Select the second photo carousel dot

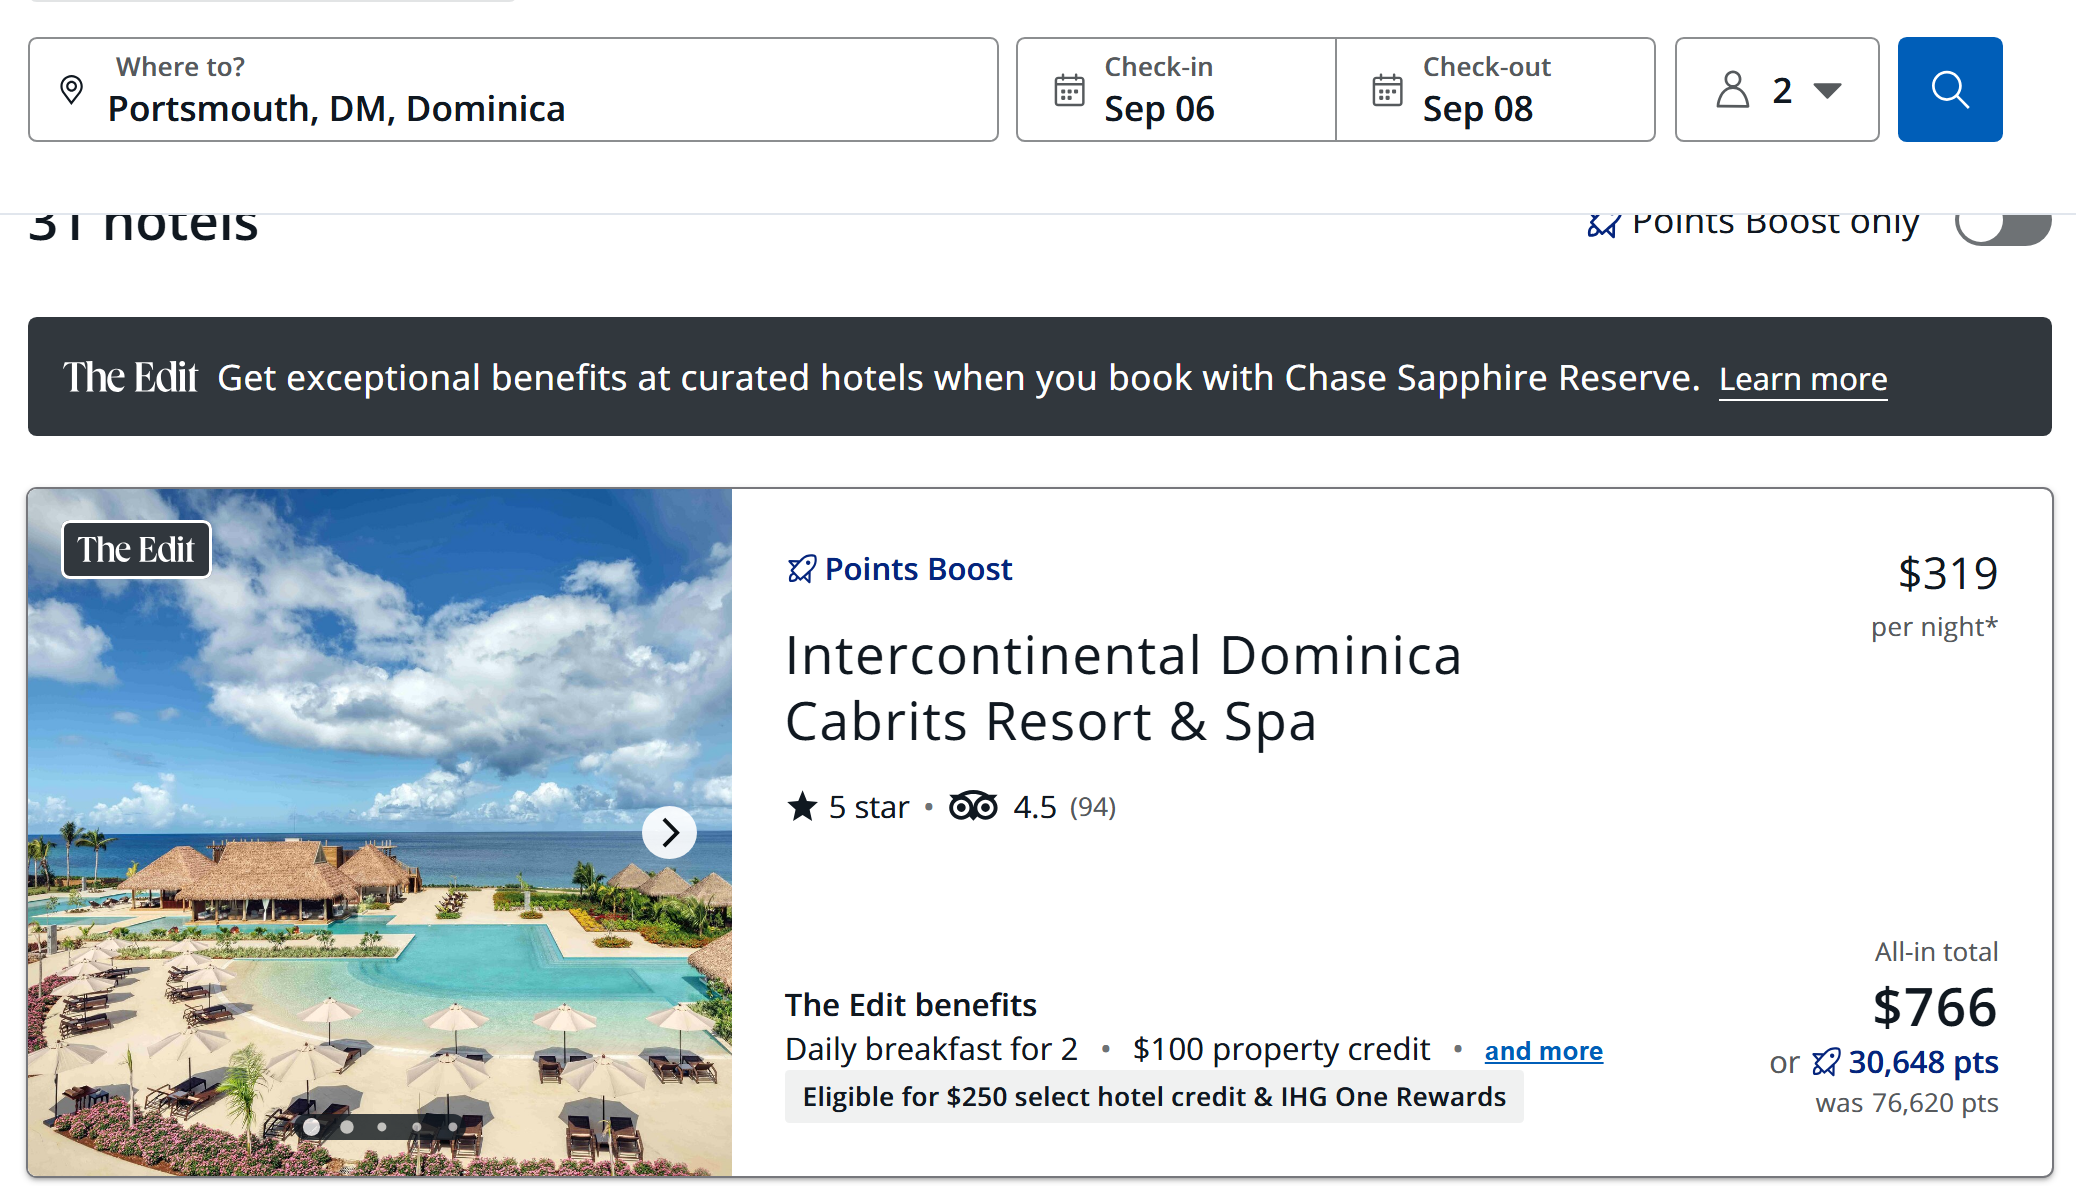[x=347, y=1127]
